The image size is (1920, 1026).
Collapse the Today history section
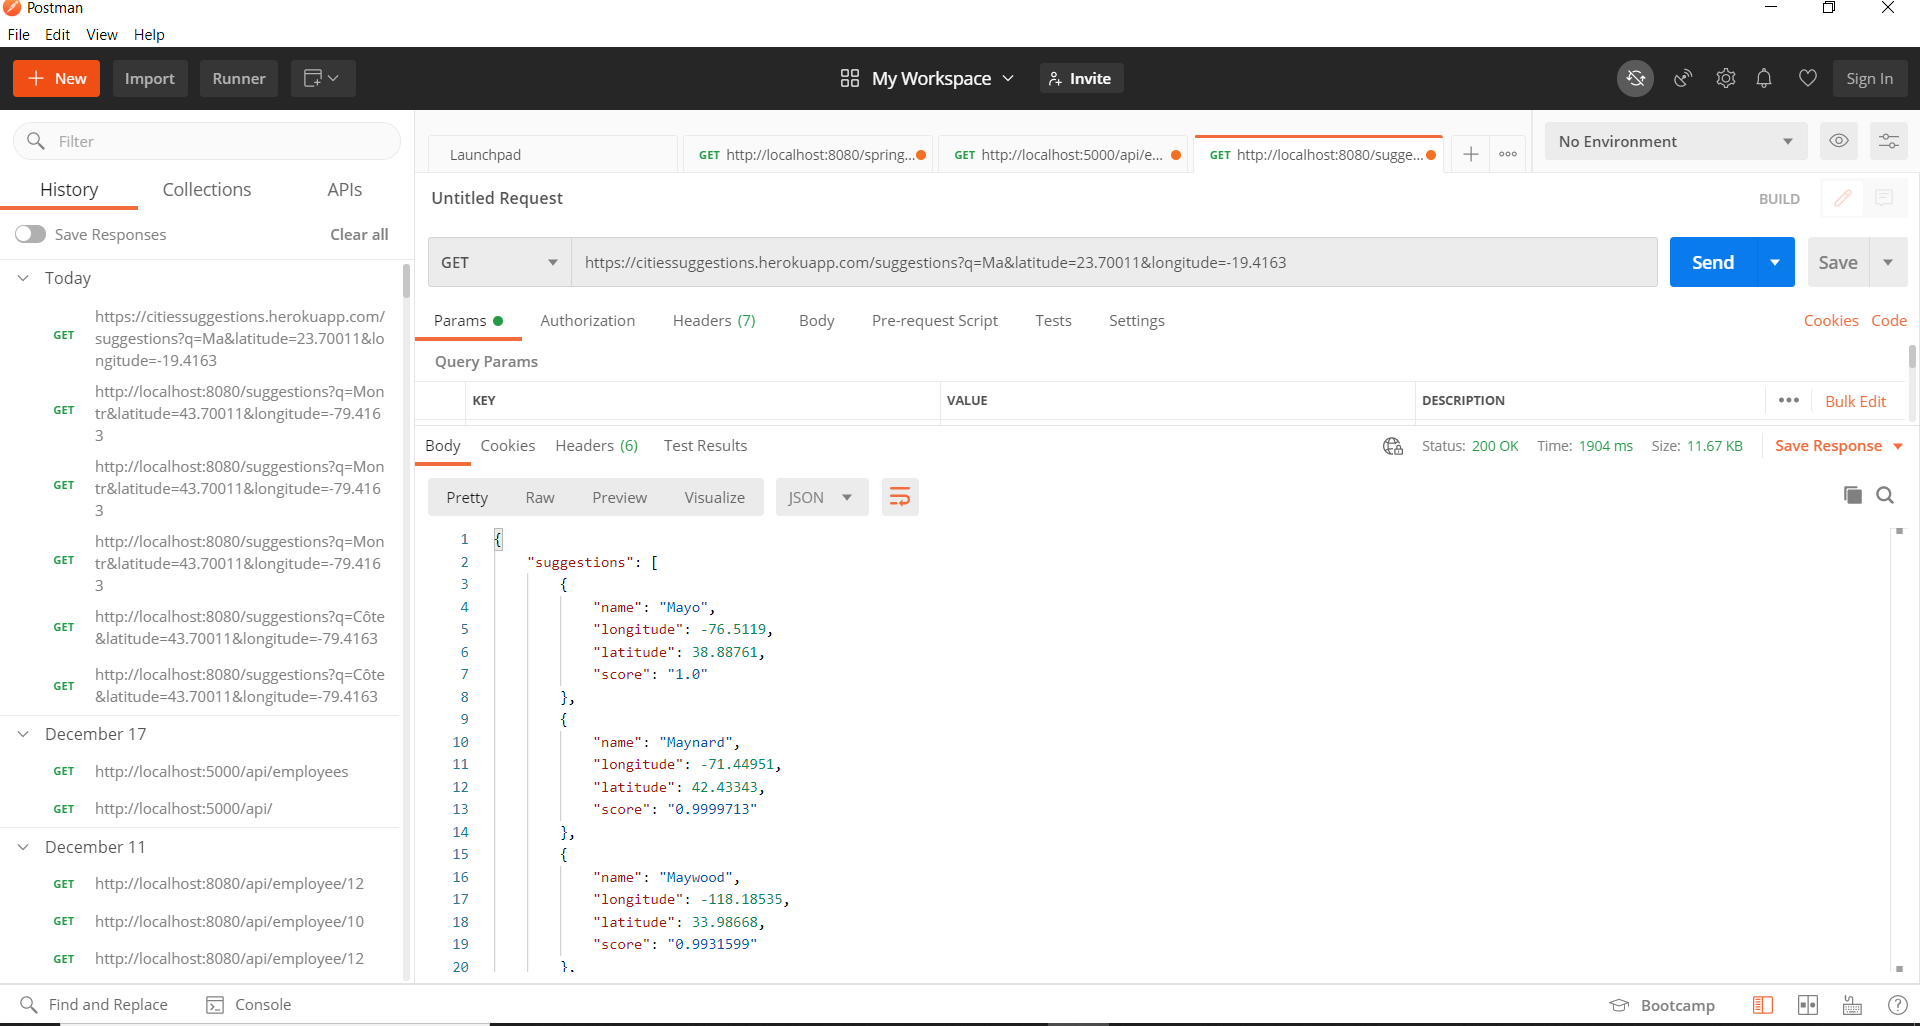22,278
